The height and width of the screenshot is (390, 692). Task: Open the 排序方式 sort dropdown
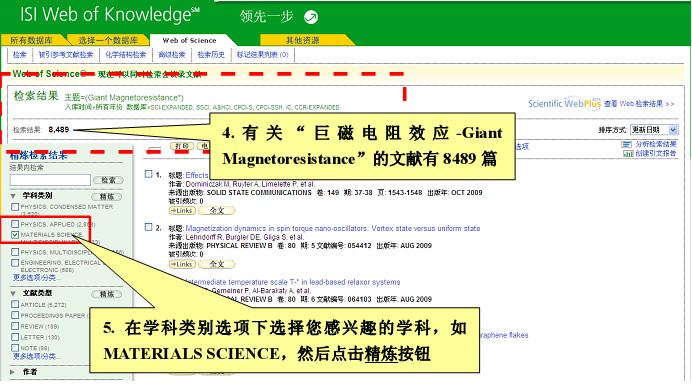pyautogui.click(x=654, y=130)
